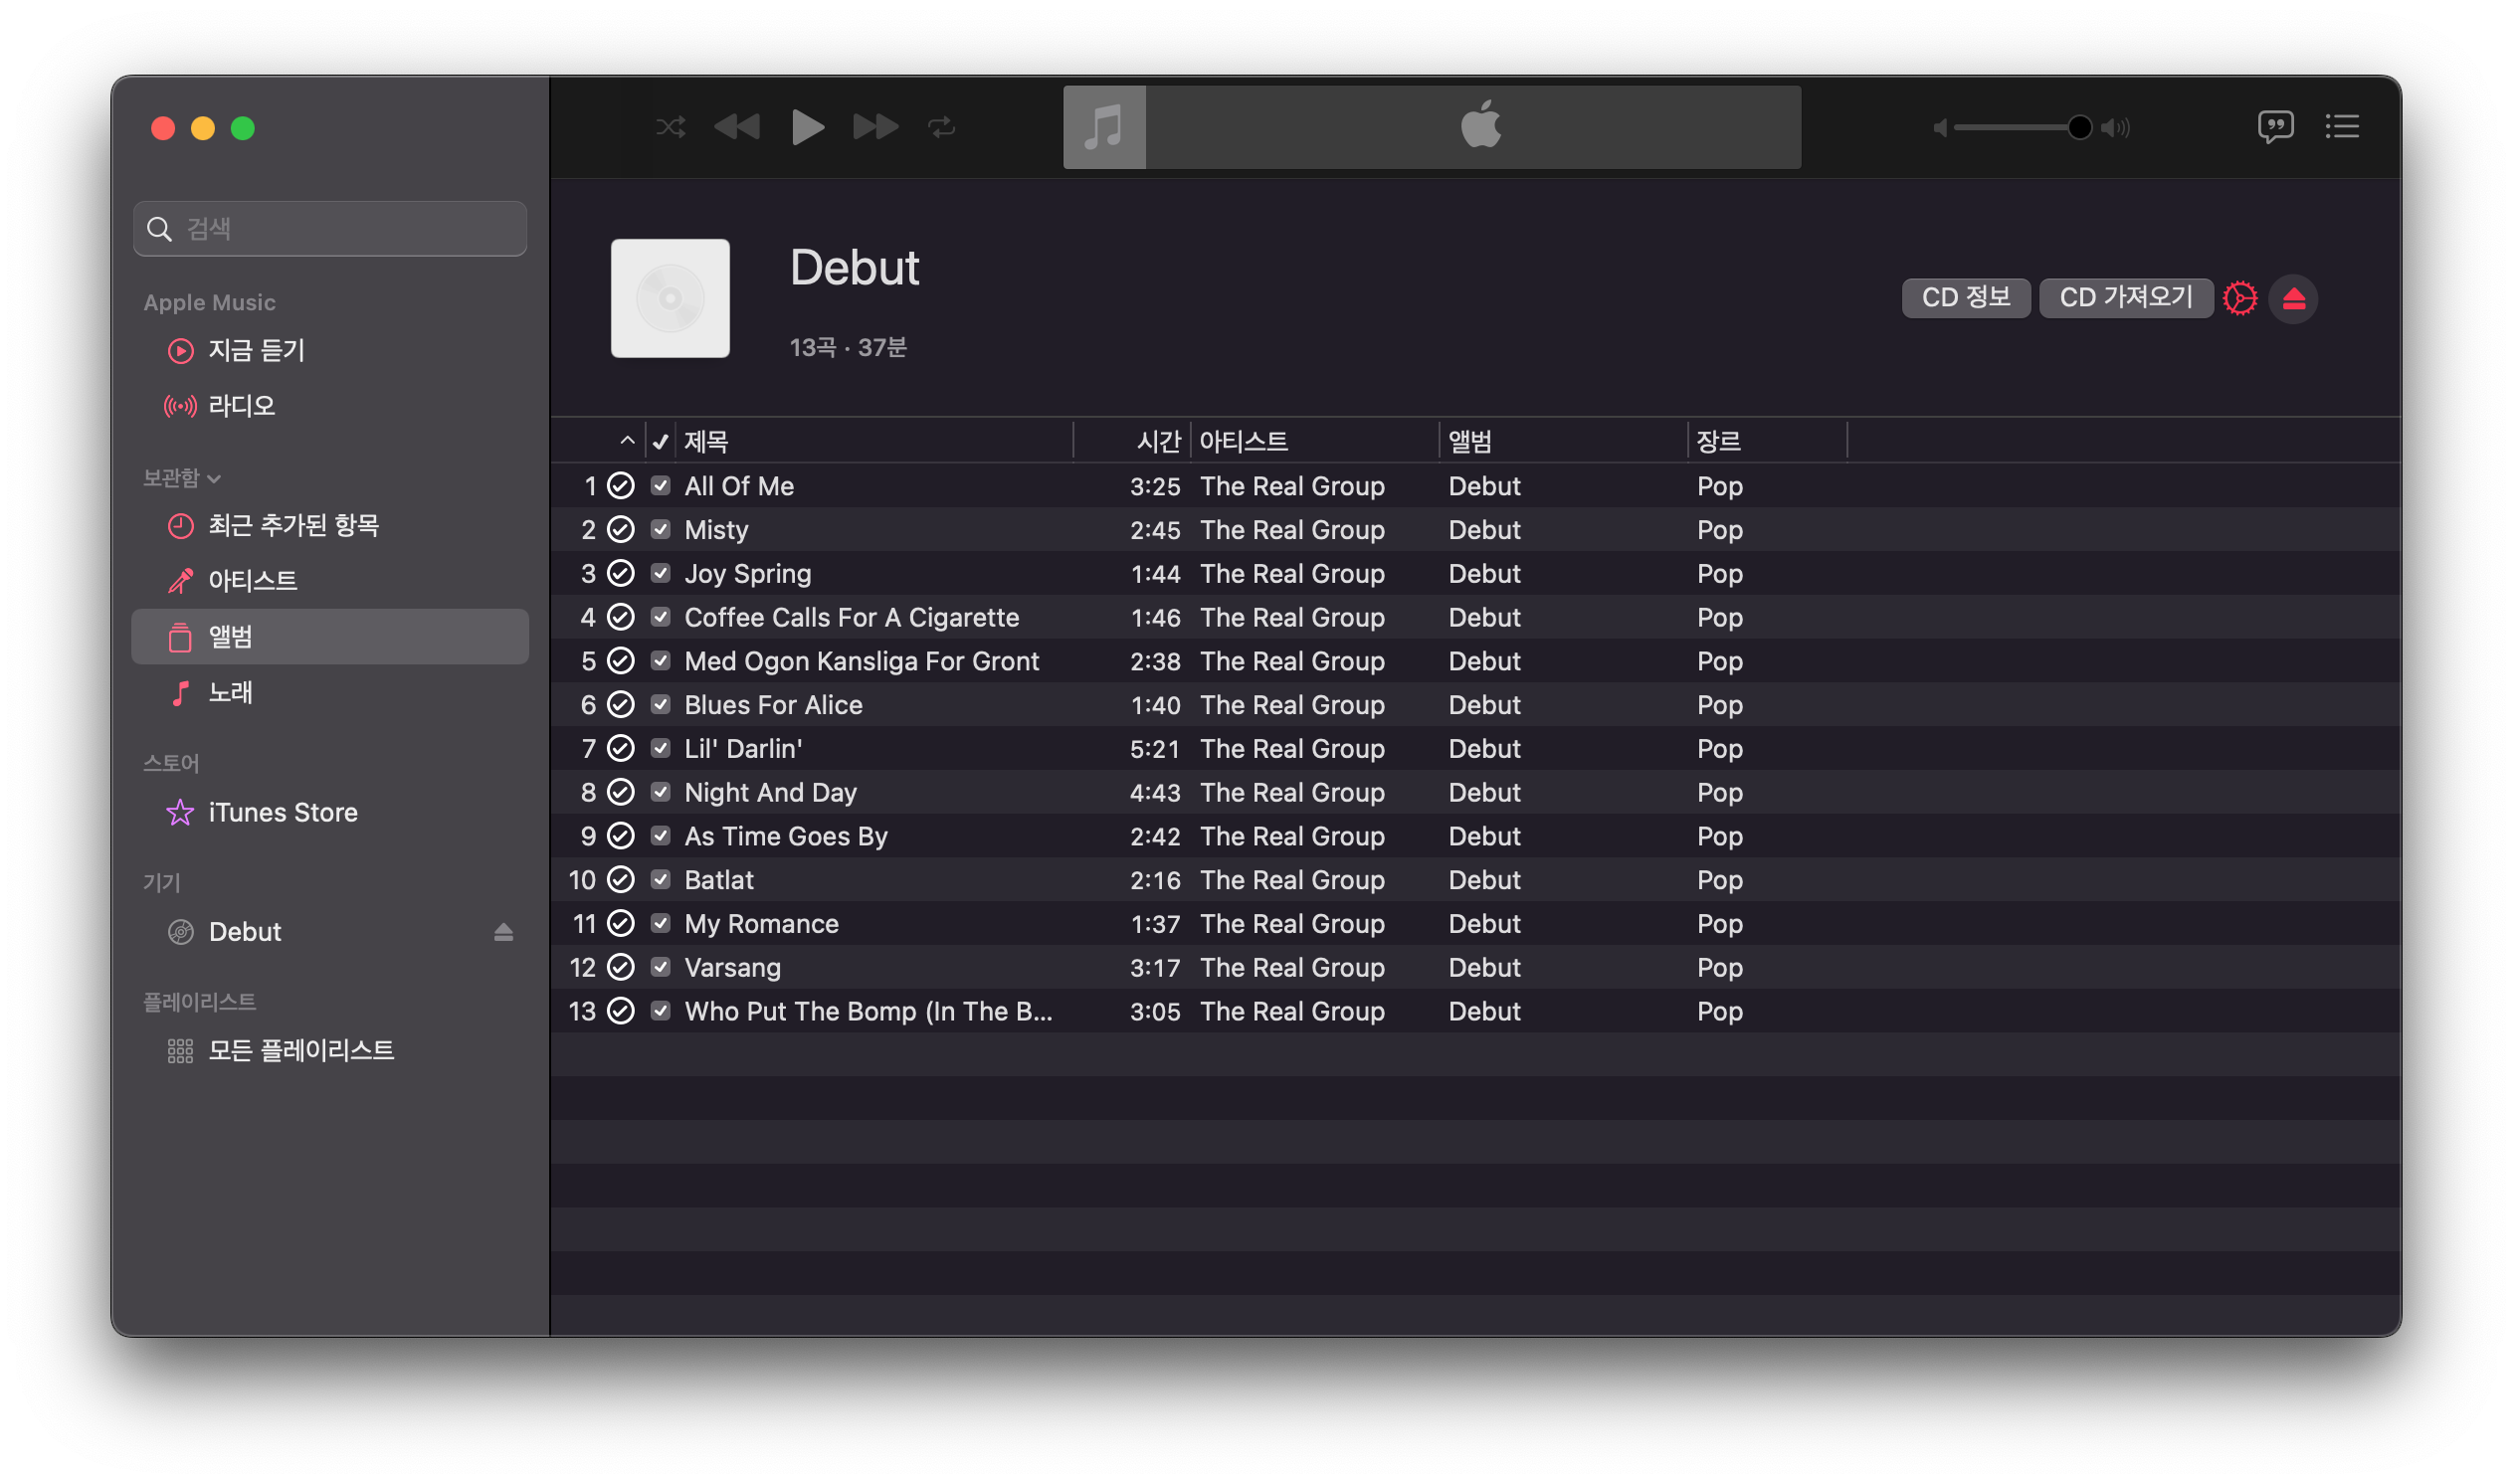Skip to next track

(x=875, y=127)
